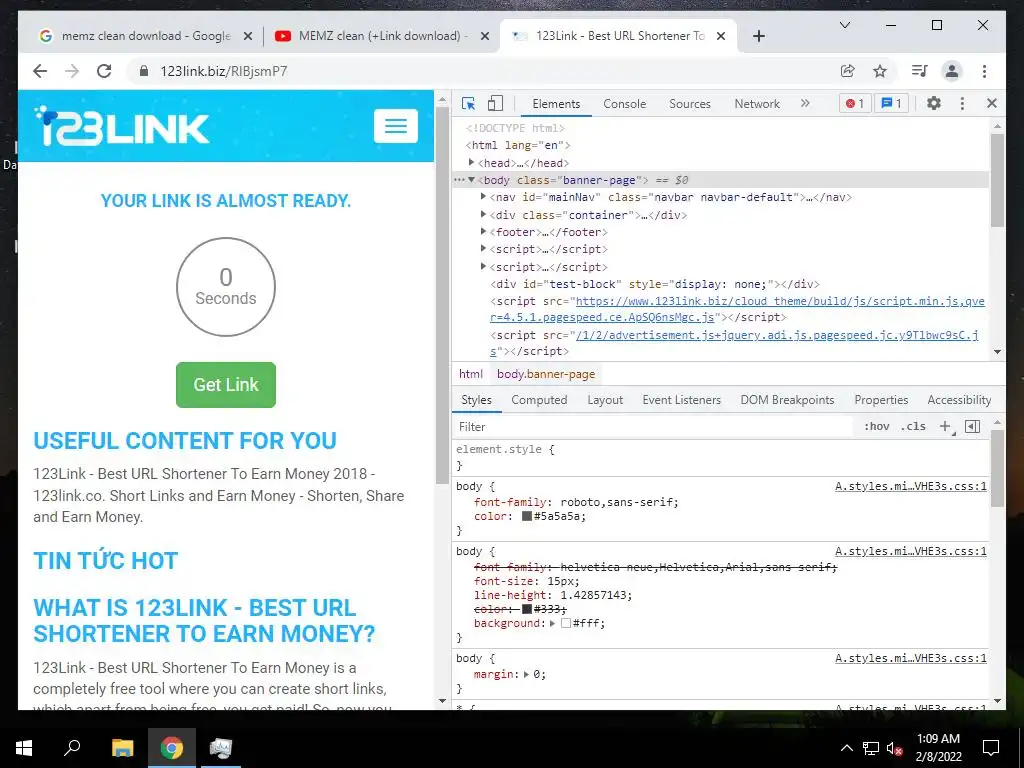Image resolution: width=1024 pixels, height=768 pixels.
Task: Expand the first script node
Action: 483,248
